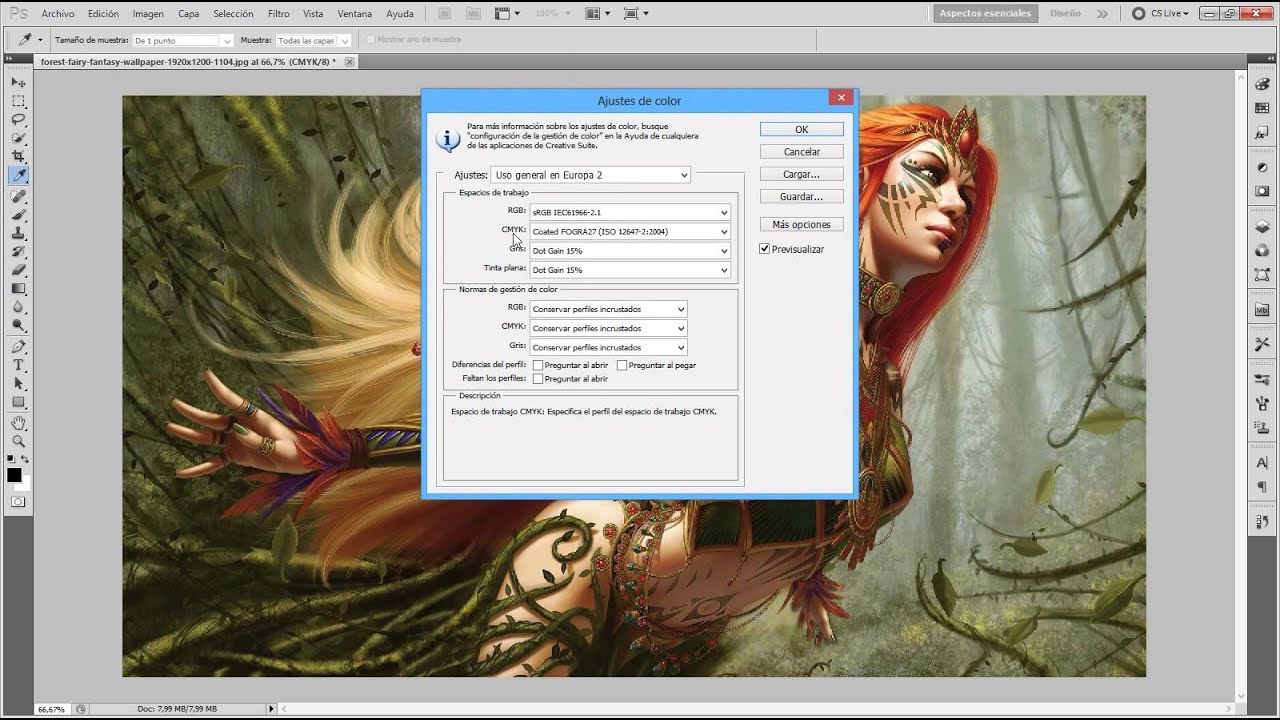Open the Color panel icon
Screen dimensions: 1280x720
tap(1262, 84)
